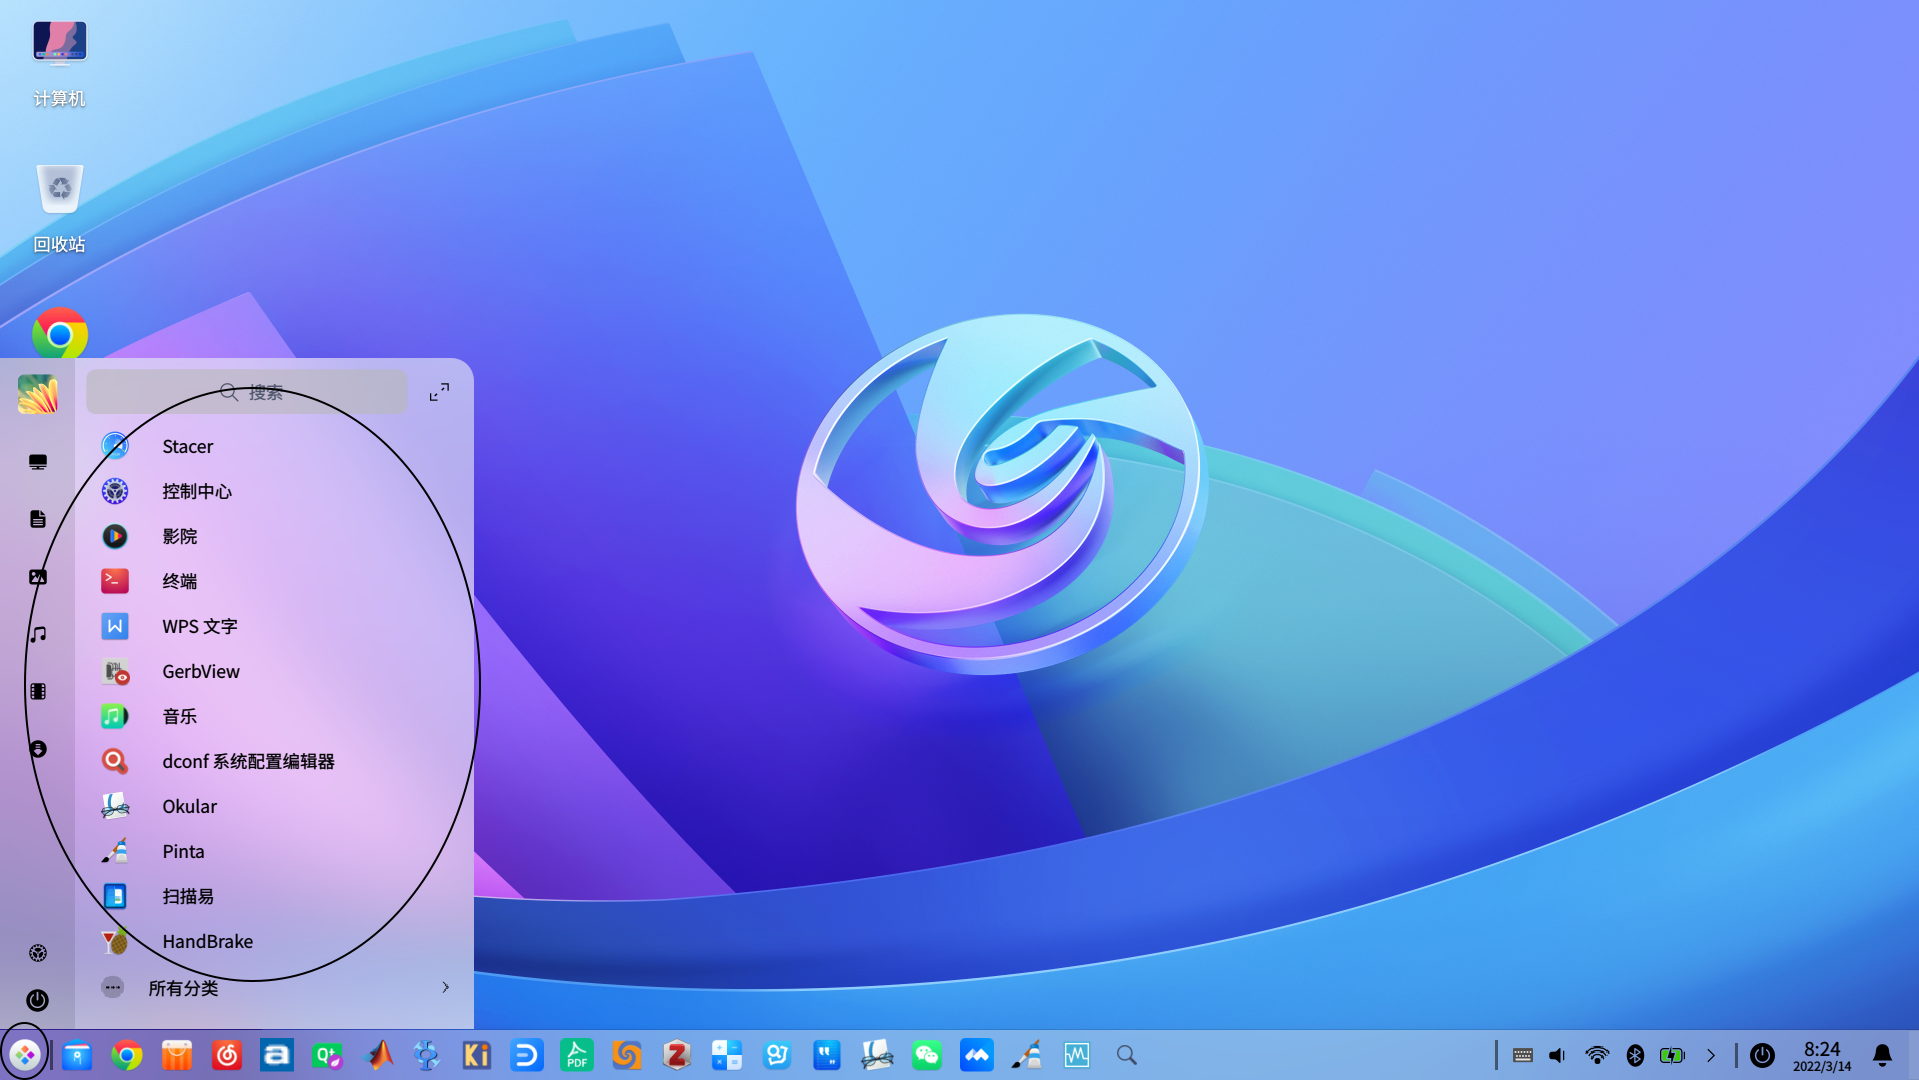Open the Wi-Fi network tray icon

(x=1597, y=1055)
